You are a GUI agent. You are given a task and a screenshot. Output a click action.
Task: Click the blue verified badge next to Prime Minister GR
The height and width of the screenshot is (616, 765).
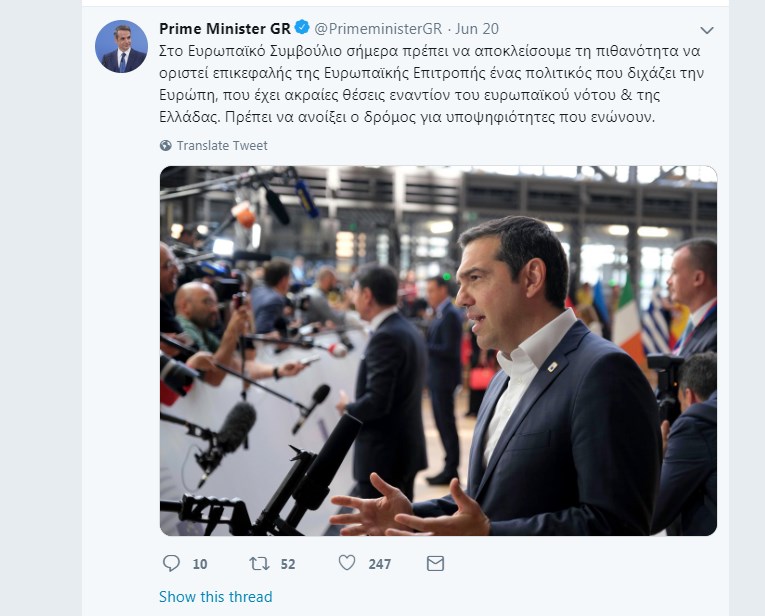click(x=302, y=28)
